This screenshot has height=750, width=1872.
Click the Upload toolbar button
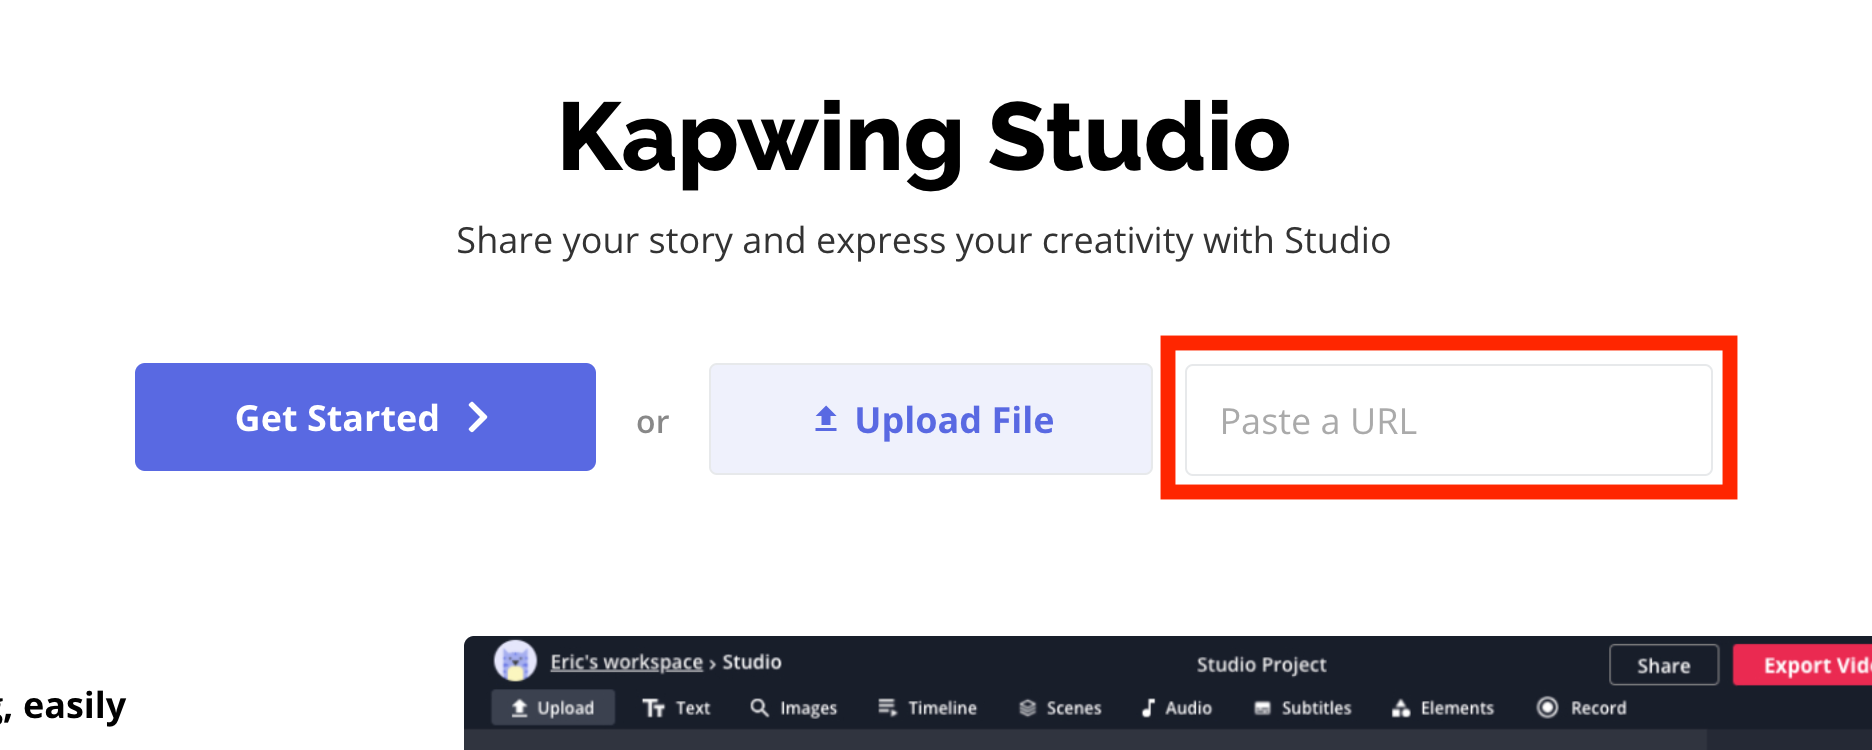point(553,708)
